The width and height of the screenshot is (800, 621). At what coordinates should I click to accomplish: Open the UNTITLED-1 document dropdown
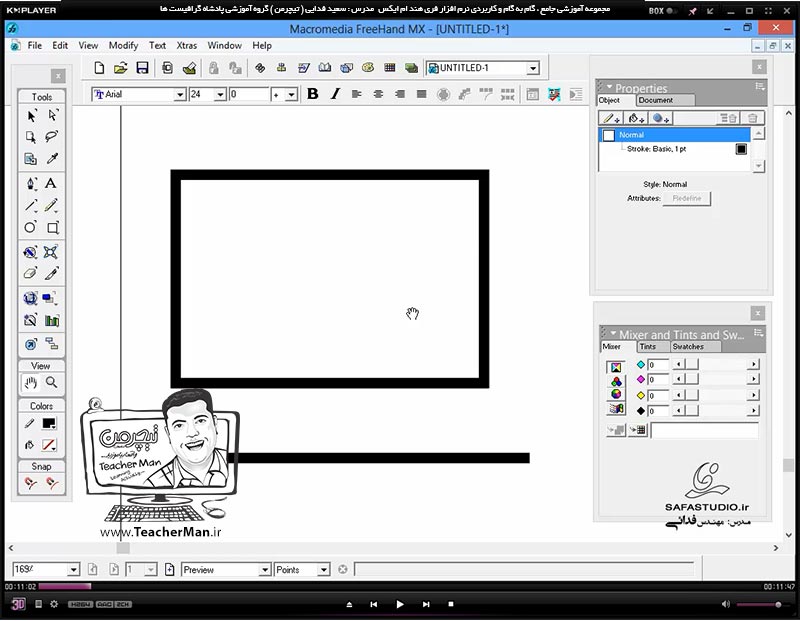click(x=533, y=68)
